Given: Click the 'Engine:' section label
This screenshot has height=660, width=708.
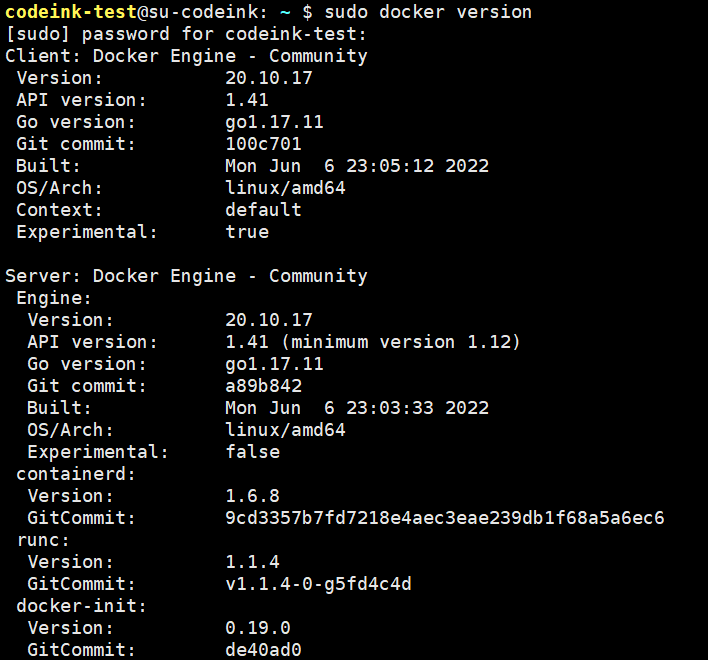Looking at the screenshot, I should [54, 298].
